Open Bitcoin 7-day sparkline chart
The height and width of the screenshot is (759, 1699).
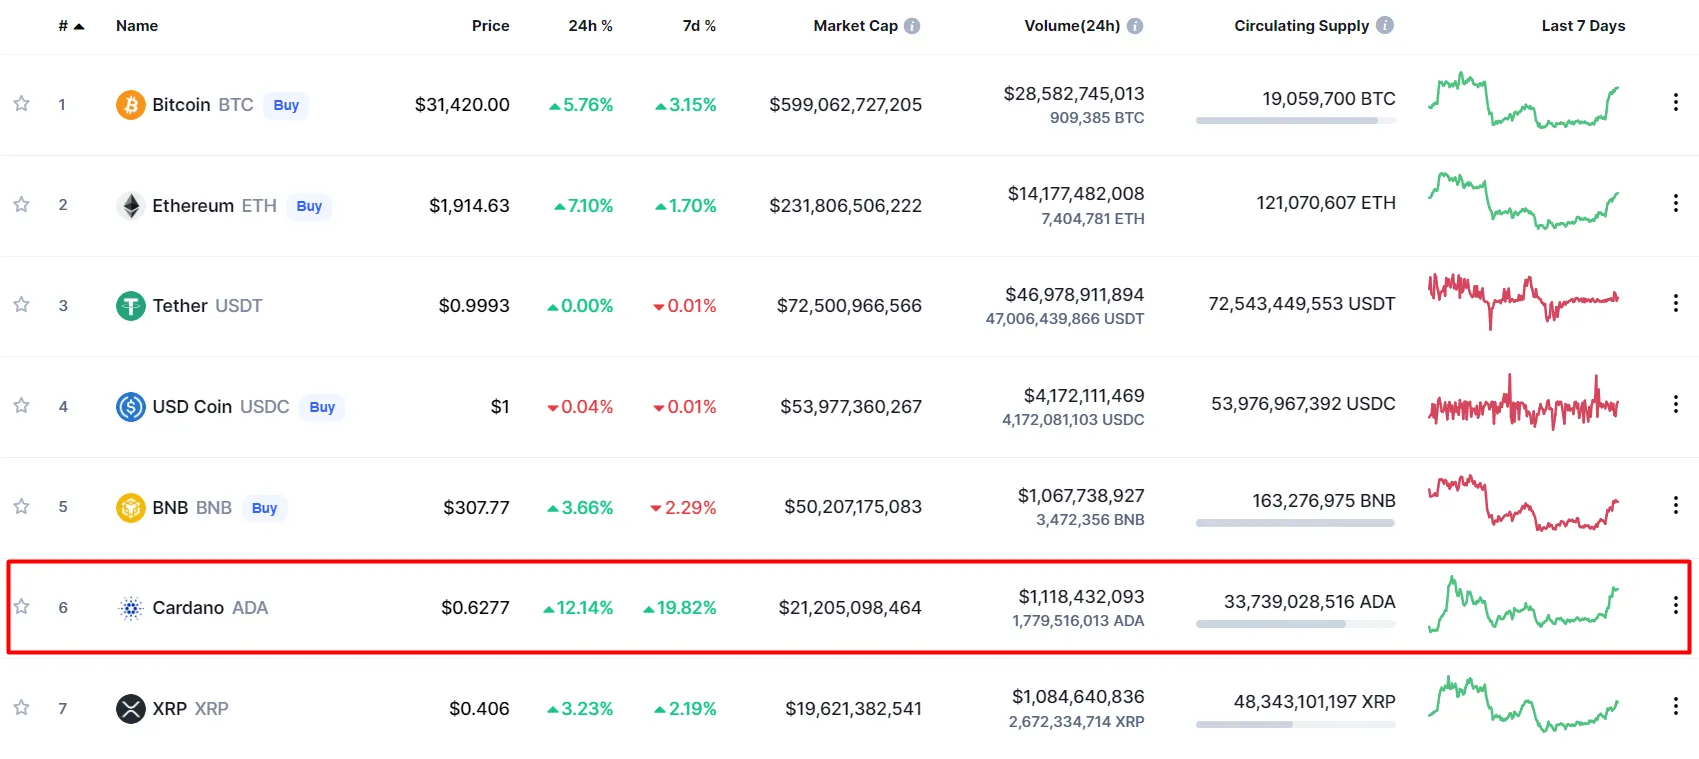(x=1523, y=100)
